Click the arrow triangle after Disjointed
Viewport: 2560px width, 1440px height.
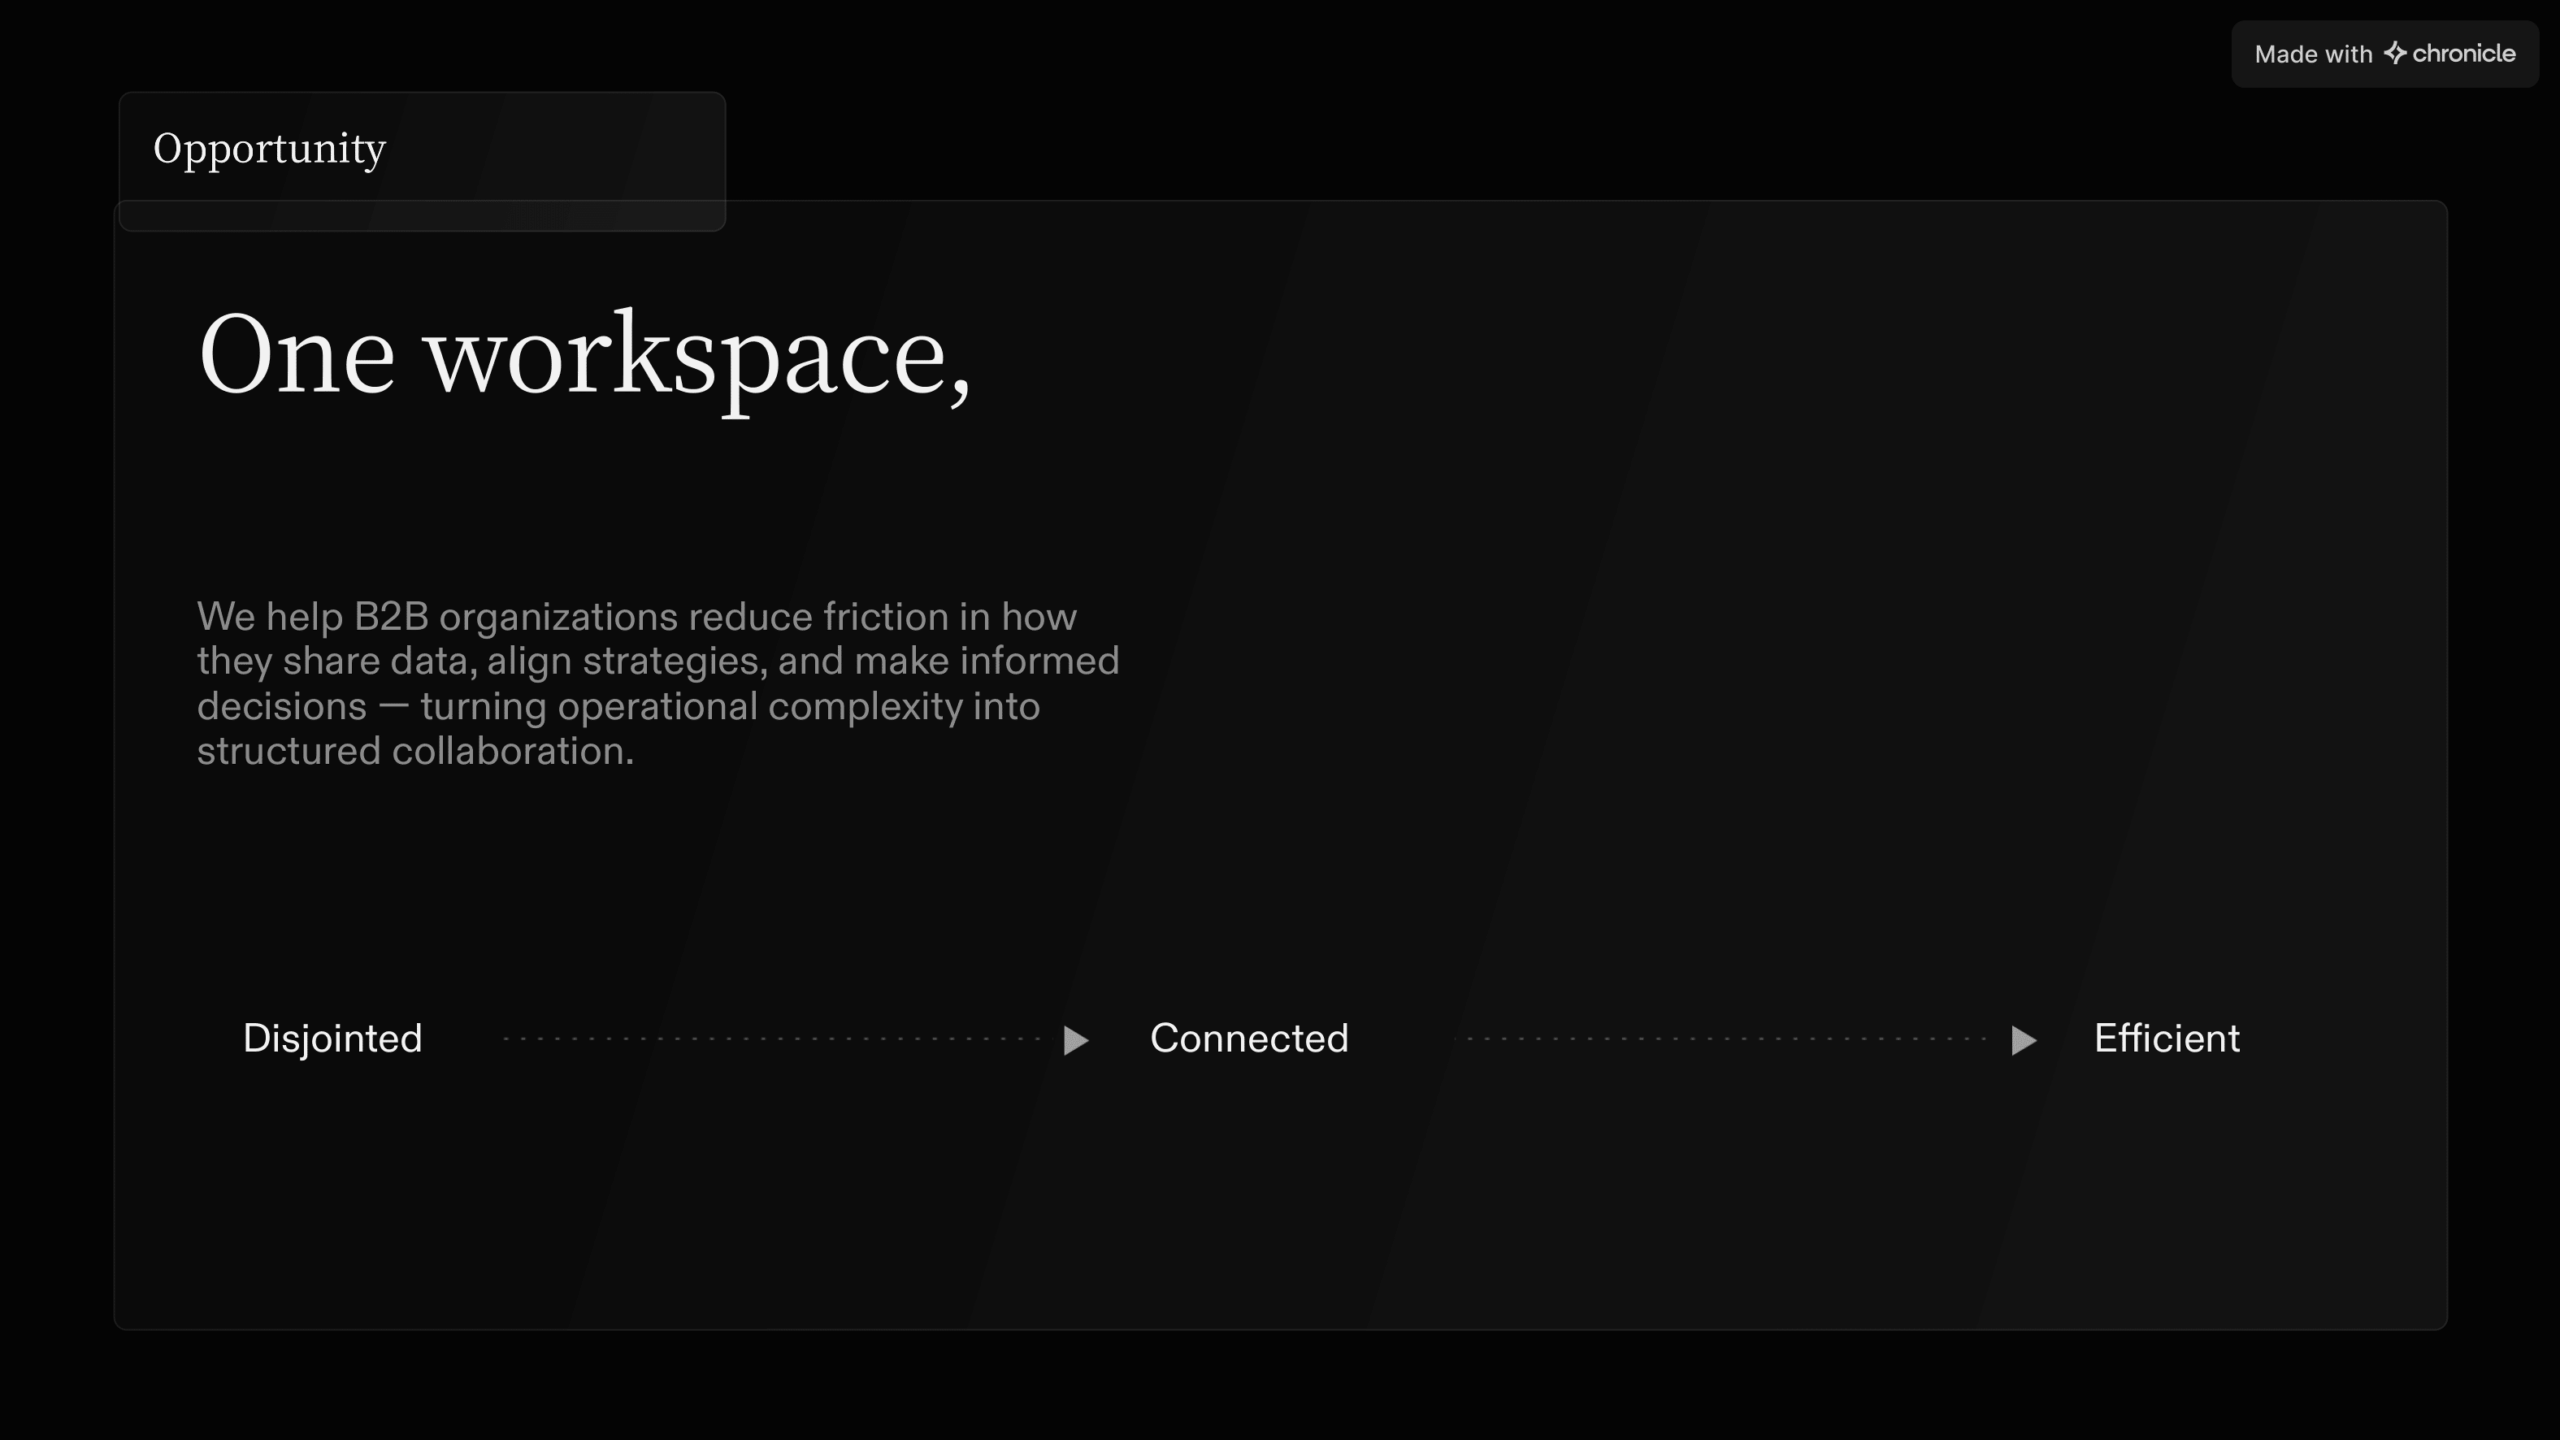(x=1075, y=1040)
